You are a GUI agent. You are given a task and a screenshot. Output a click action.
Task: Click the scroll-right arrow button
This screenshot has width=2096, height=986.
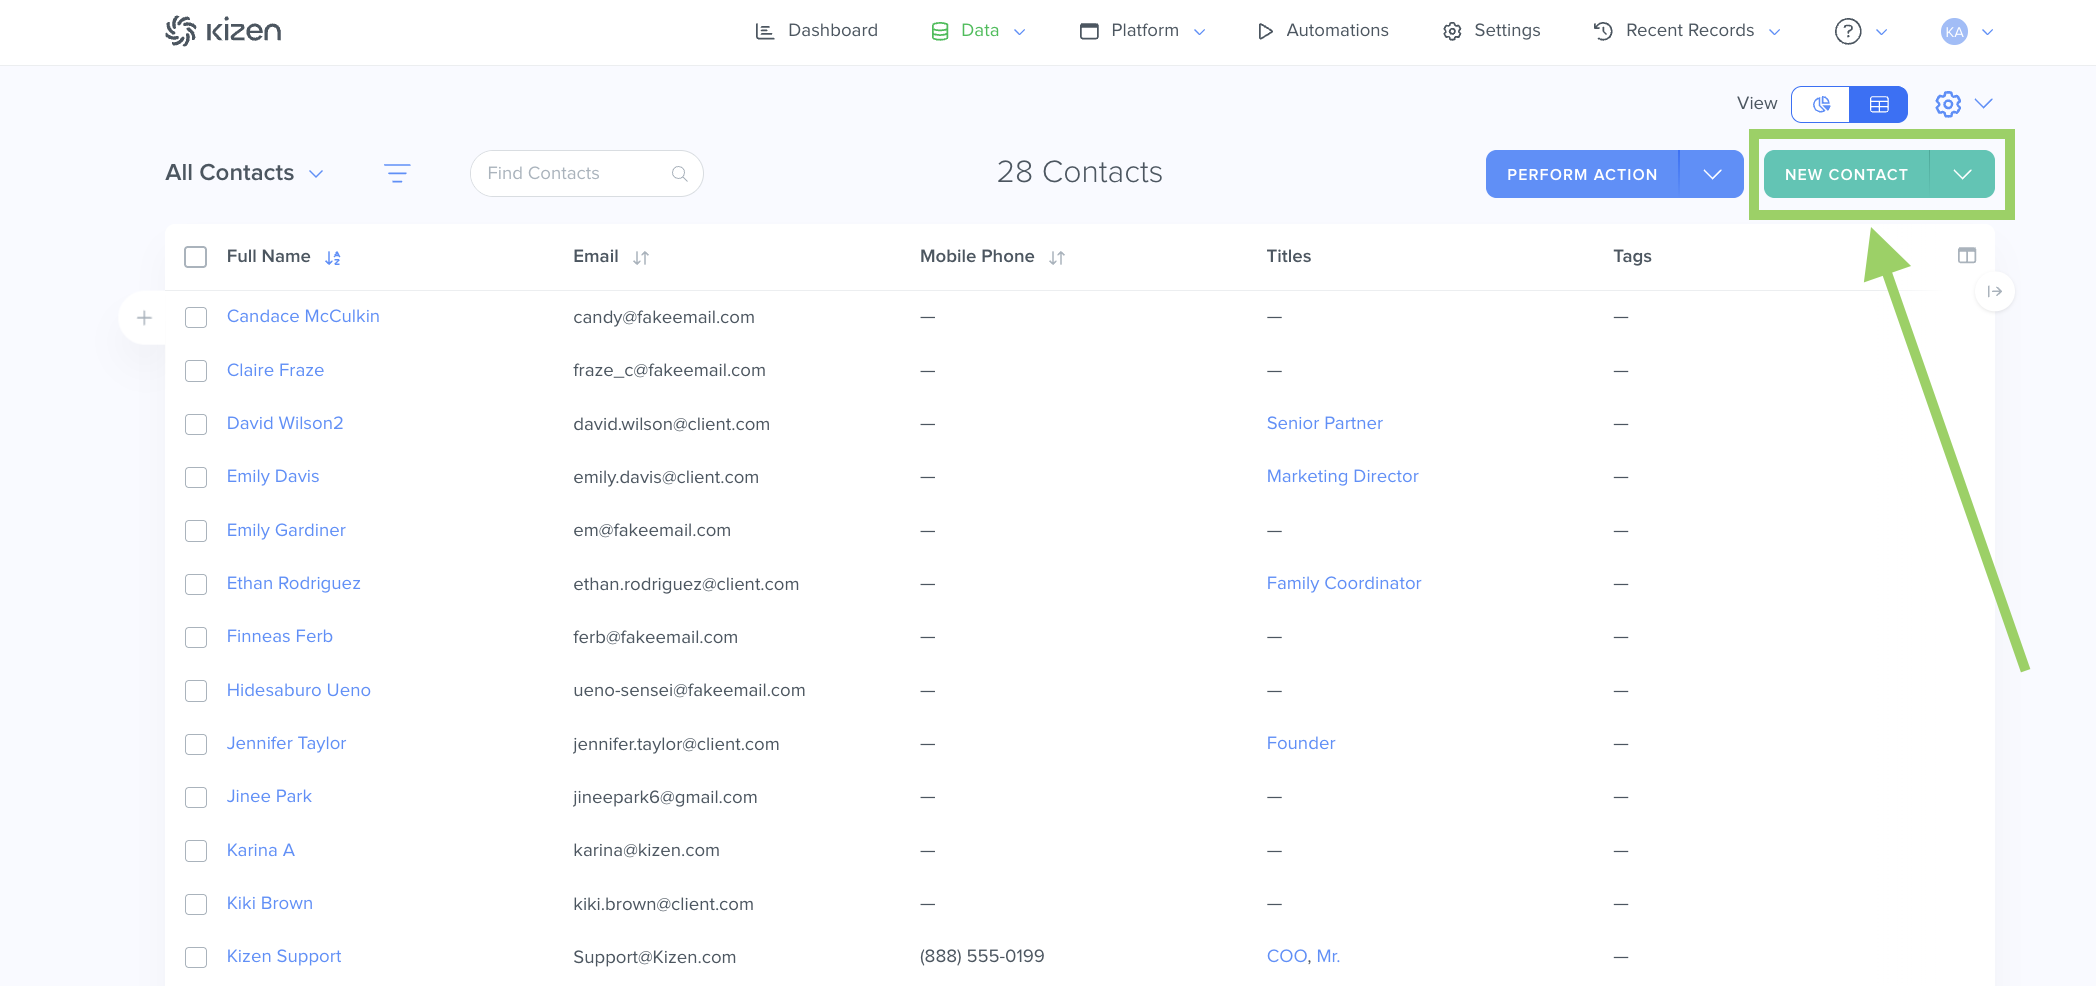[x=1995, y=292]
